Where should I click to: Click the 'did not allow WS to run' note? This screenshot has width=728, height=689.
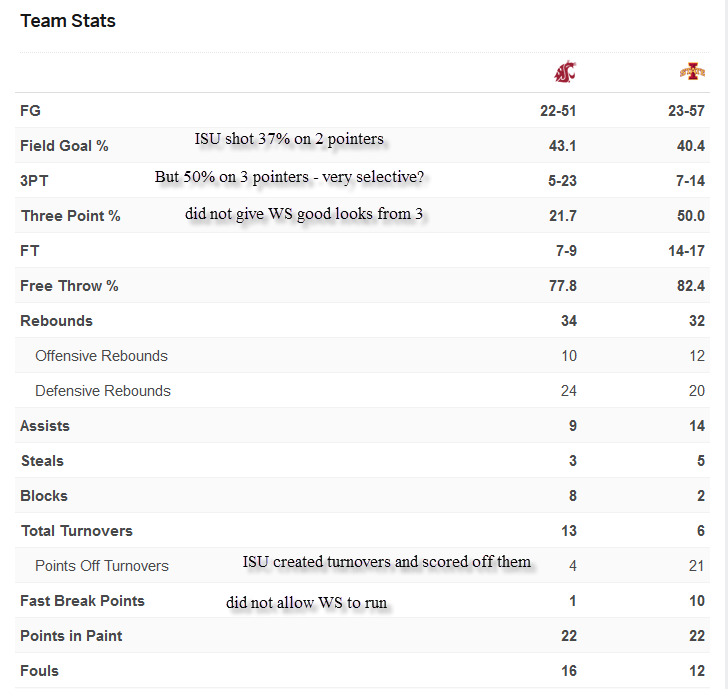[x=306, y=602]
